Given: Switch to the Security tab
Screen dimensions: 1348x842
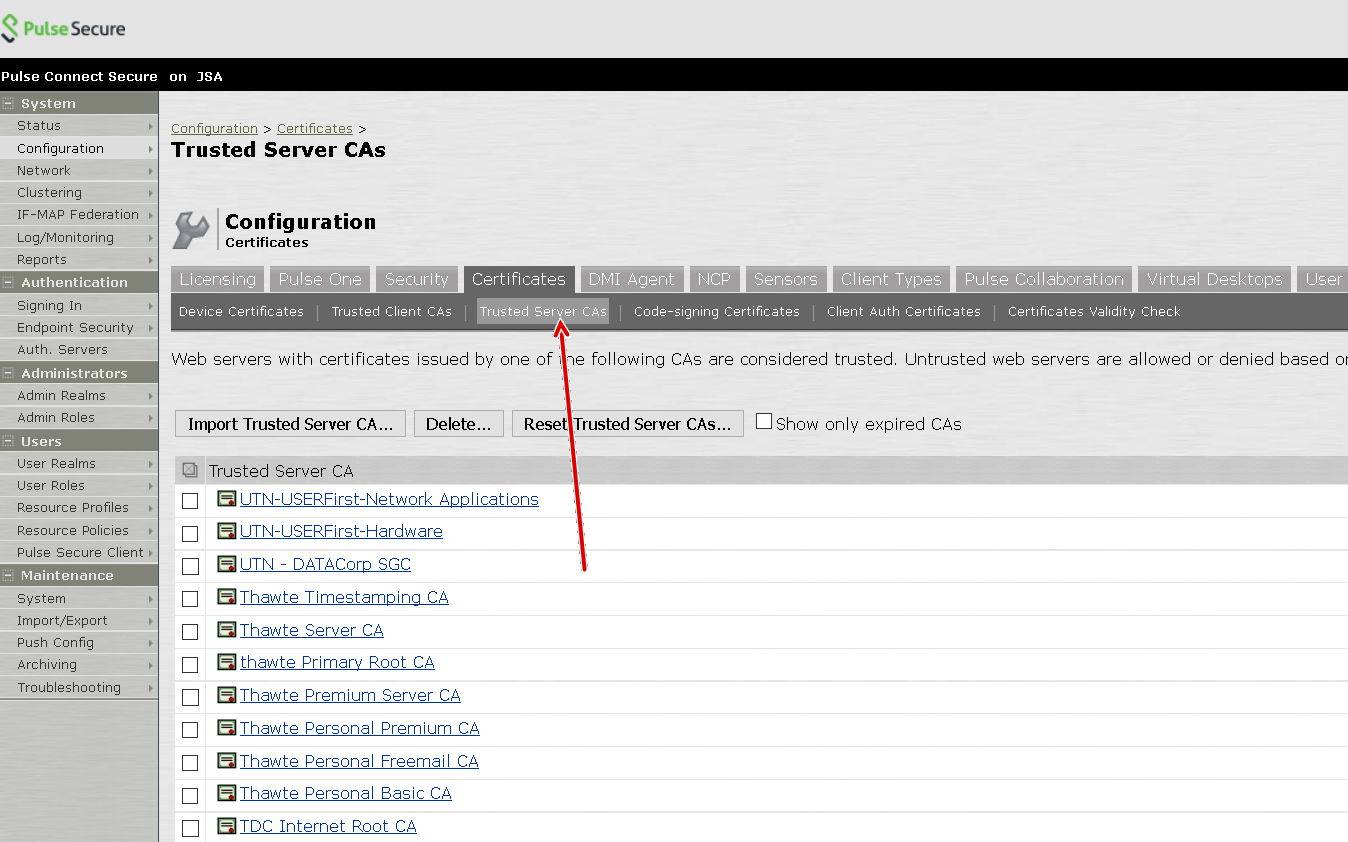Looking at the screenshot, I should click(x=416, y=279).
